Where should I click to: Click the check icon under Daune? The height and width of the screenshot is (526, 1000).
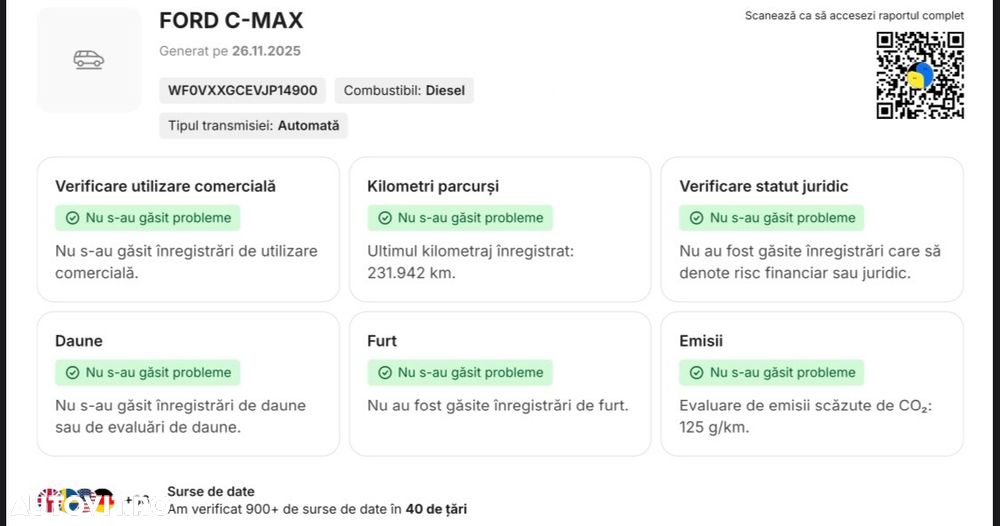72,373
